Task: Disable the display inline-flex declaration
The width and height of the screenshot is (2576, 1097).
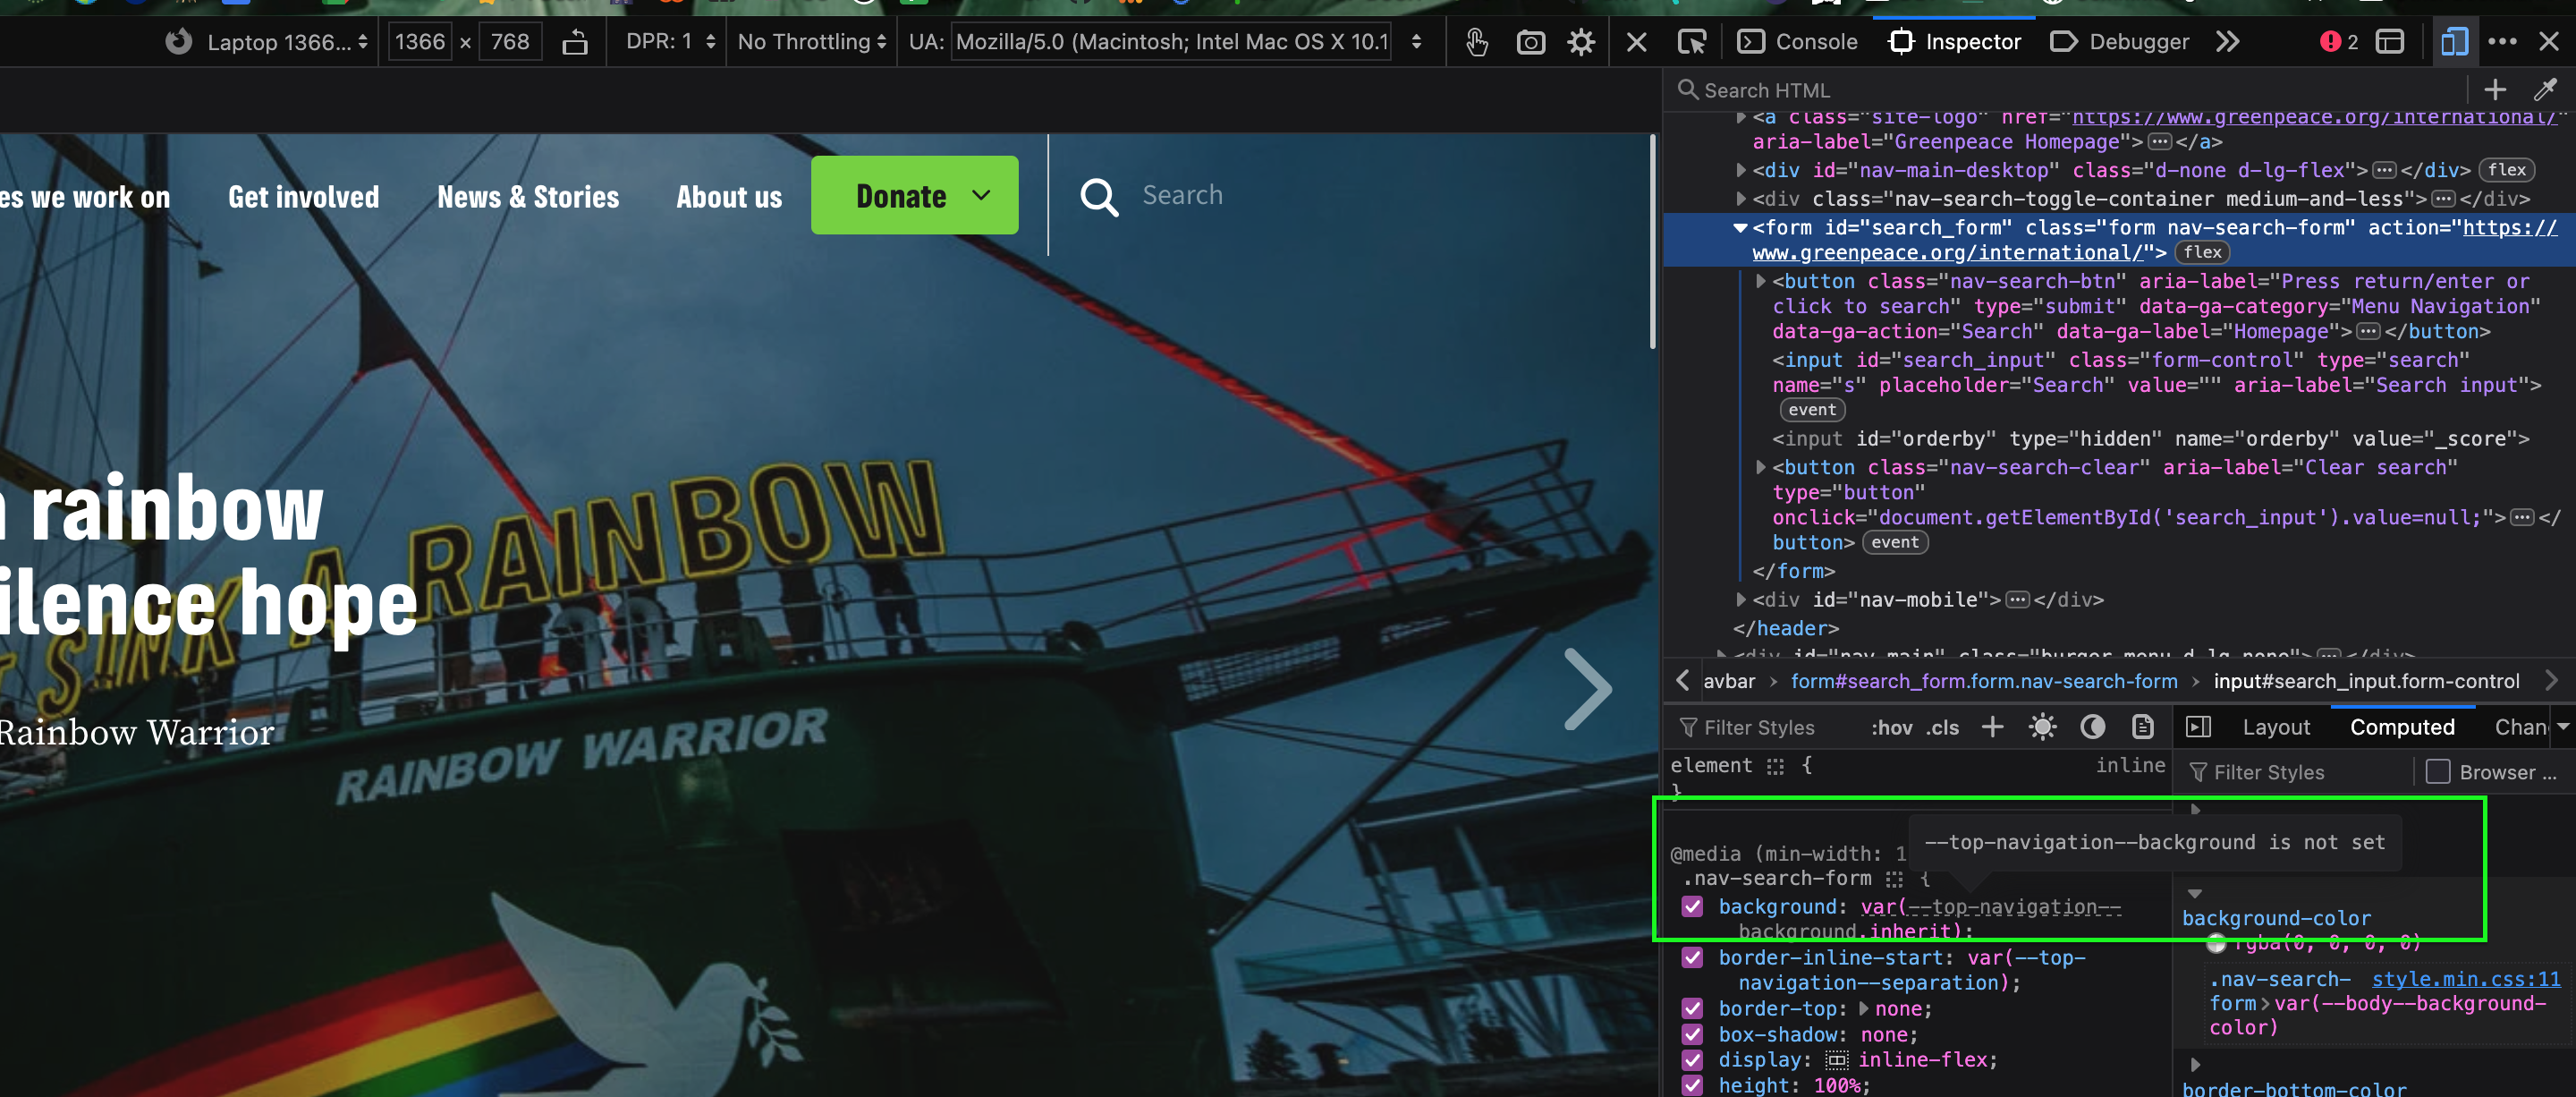Action: click(1692, 1060)
